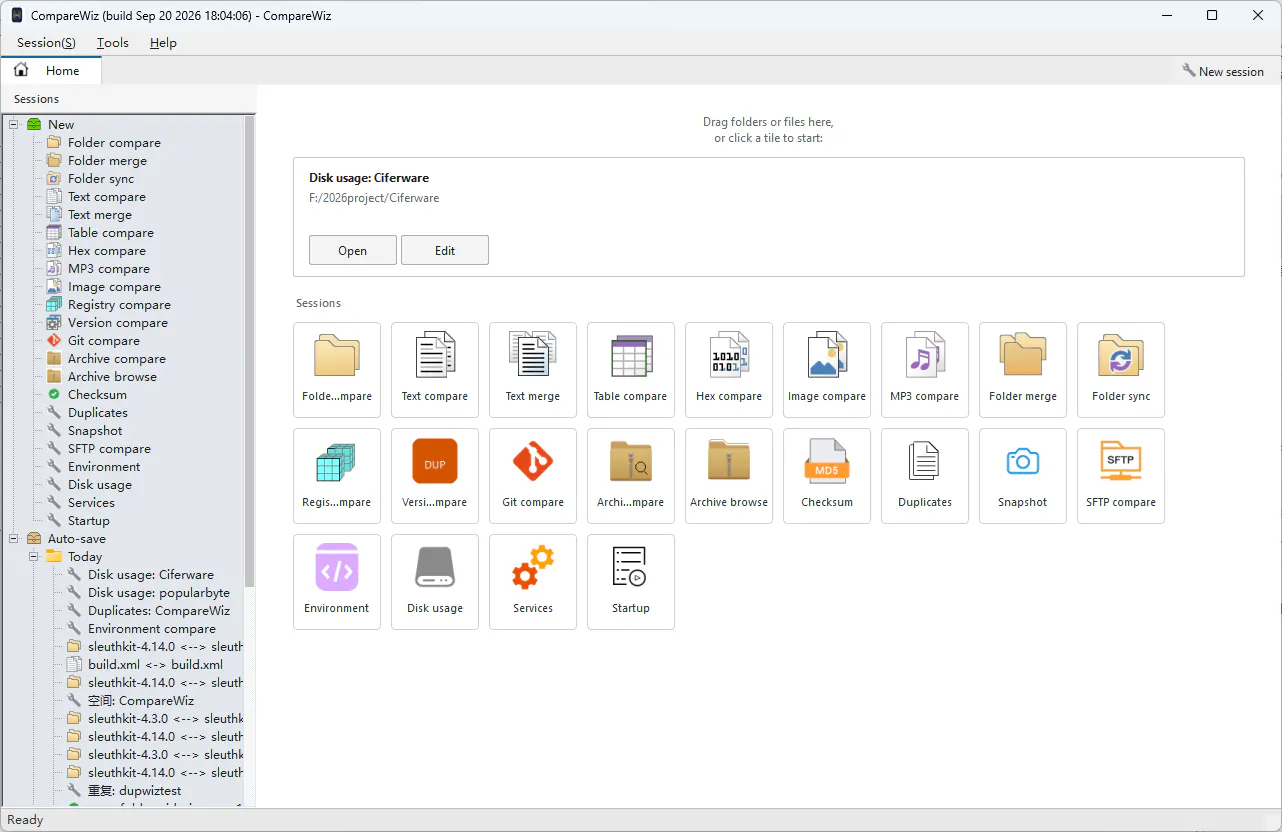Click the Open button for Disk usage: Ciferware
This screenshot has width=1282, height=832.
(353, 250)
